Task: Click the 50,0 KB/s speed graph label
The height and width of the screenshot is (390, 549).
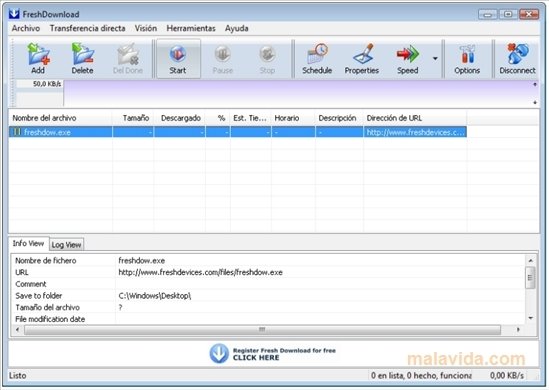Action: (47, 84)
